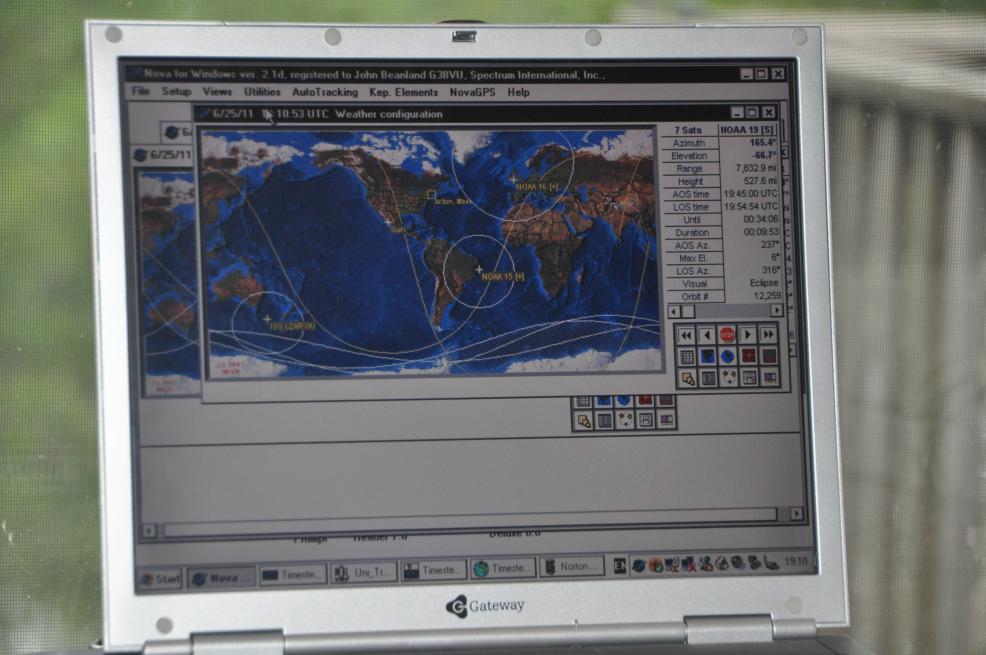This screenshot has height=655, width=986.
Task: Click the Until row label
Action: [692, 220]
